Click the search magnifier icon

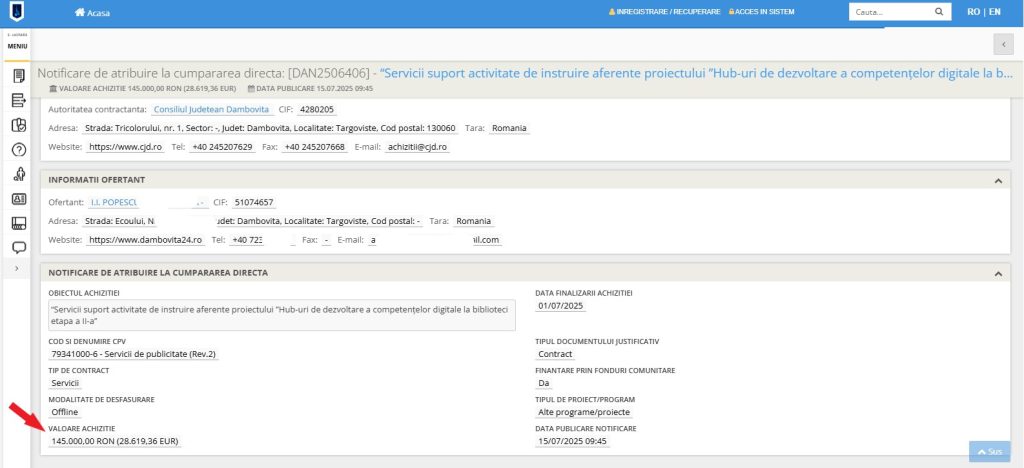[938, 12]
